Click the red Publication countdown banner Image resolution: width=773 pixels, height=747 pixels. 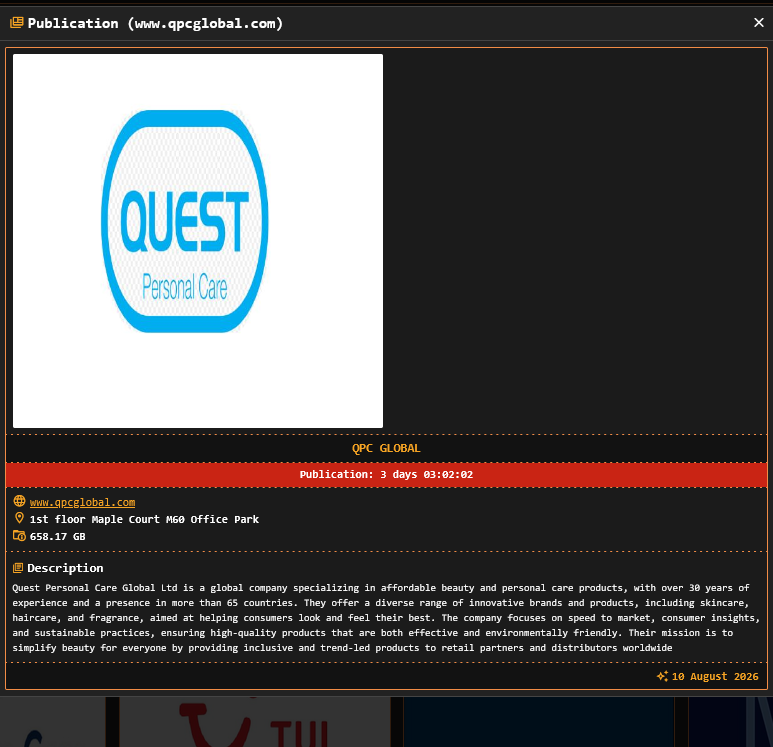point(386,475)
